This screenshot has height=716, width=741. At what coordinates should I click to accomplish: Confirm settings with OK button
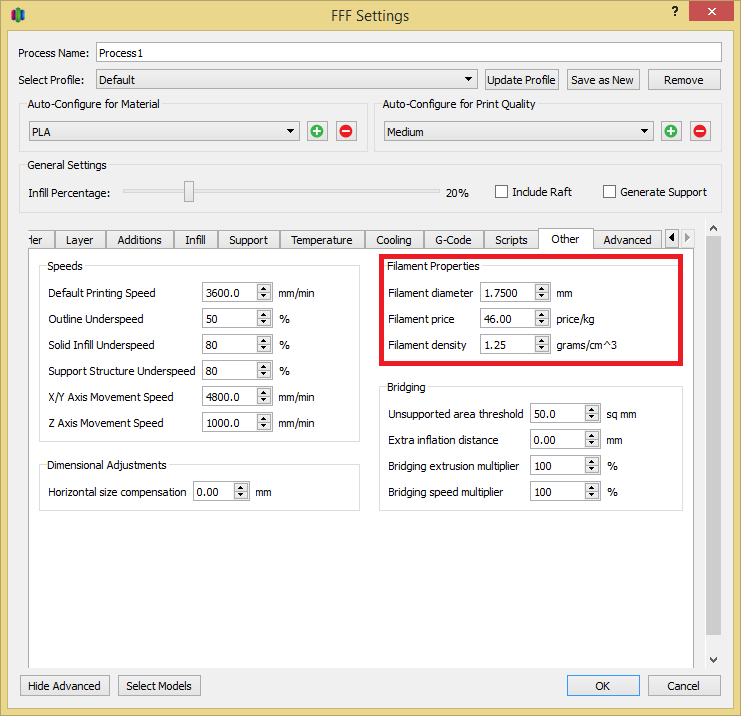[x=603, y=685]
